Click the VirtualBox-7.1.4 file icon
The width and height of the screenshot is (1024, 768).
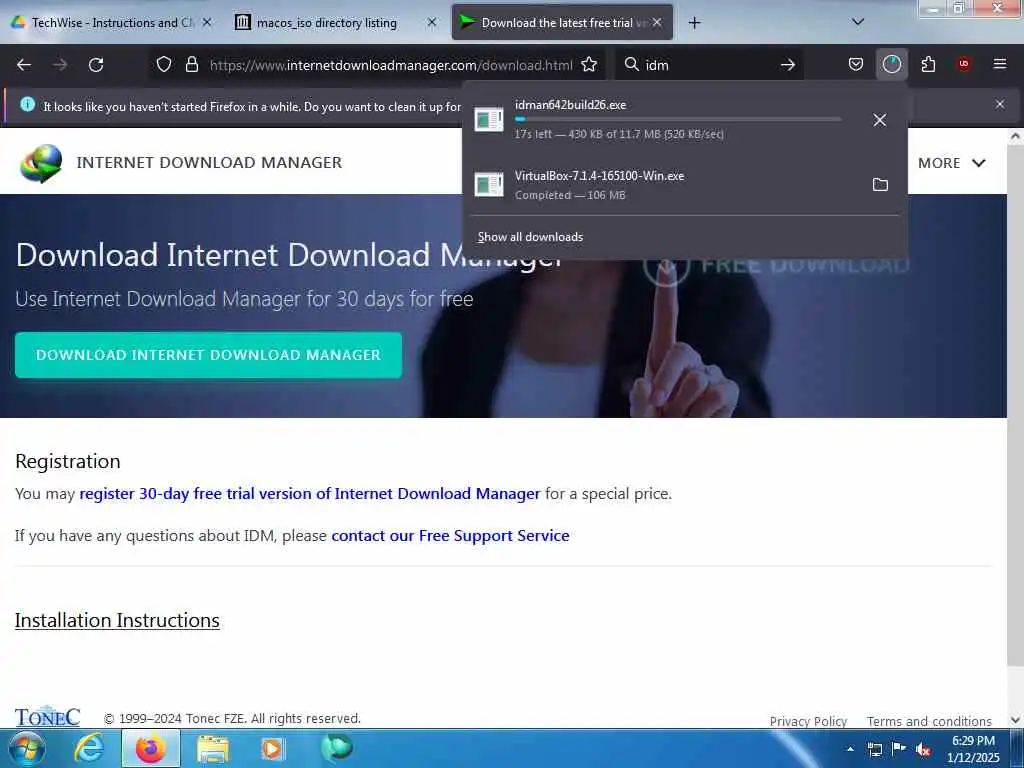click(488, 185)
